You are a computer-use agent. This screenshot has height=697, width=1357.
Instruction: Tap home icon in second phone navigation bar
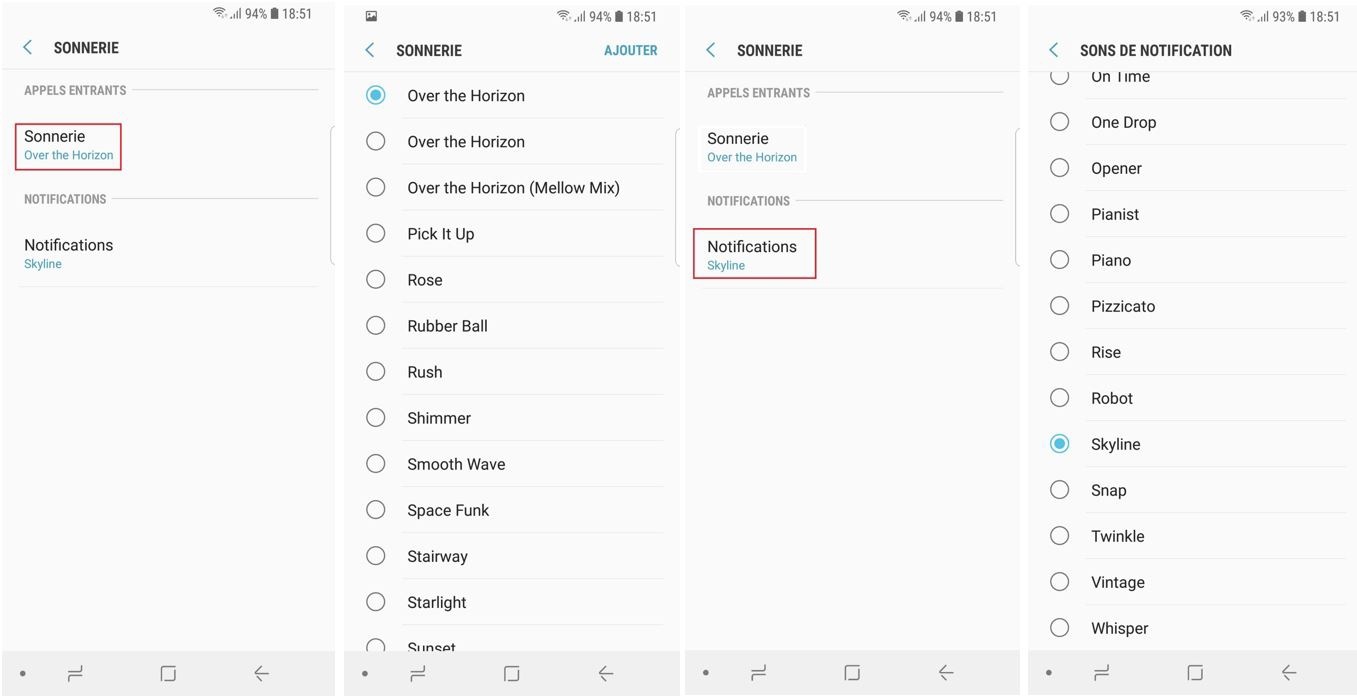coord(511,674)
